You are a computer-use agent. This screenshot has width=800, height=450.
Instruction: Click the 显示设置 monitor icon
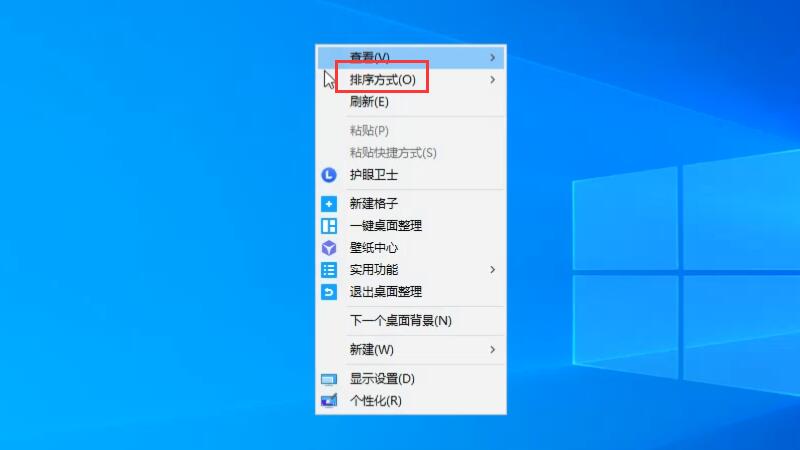tap(329, 379)
